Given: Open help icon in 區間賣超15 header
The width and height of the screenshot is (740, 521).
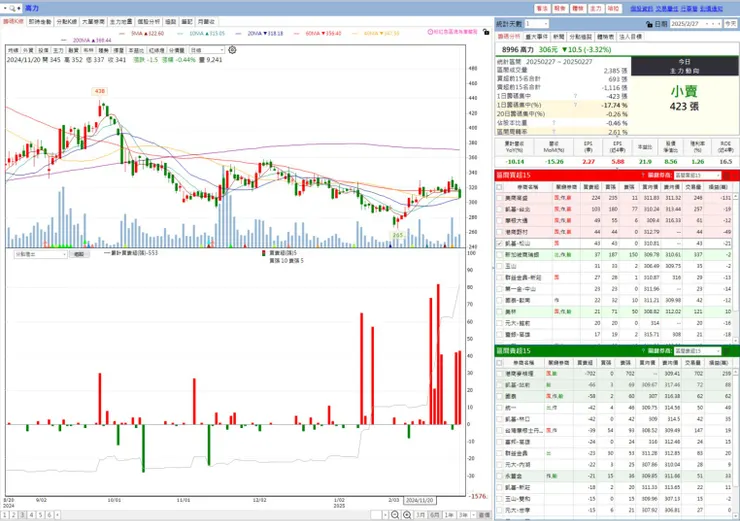Looking at the screenshot, I should pos(643,351).
